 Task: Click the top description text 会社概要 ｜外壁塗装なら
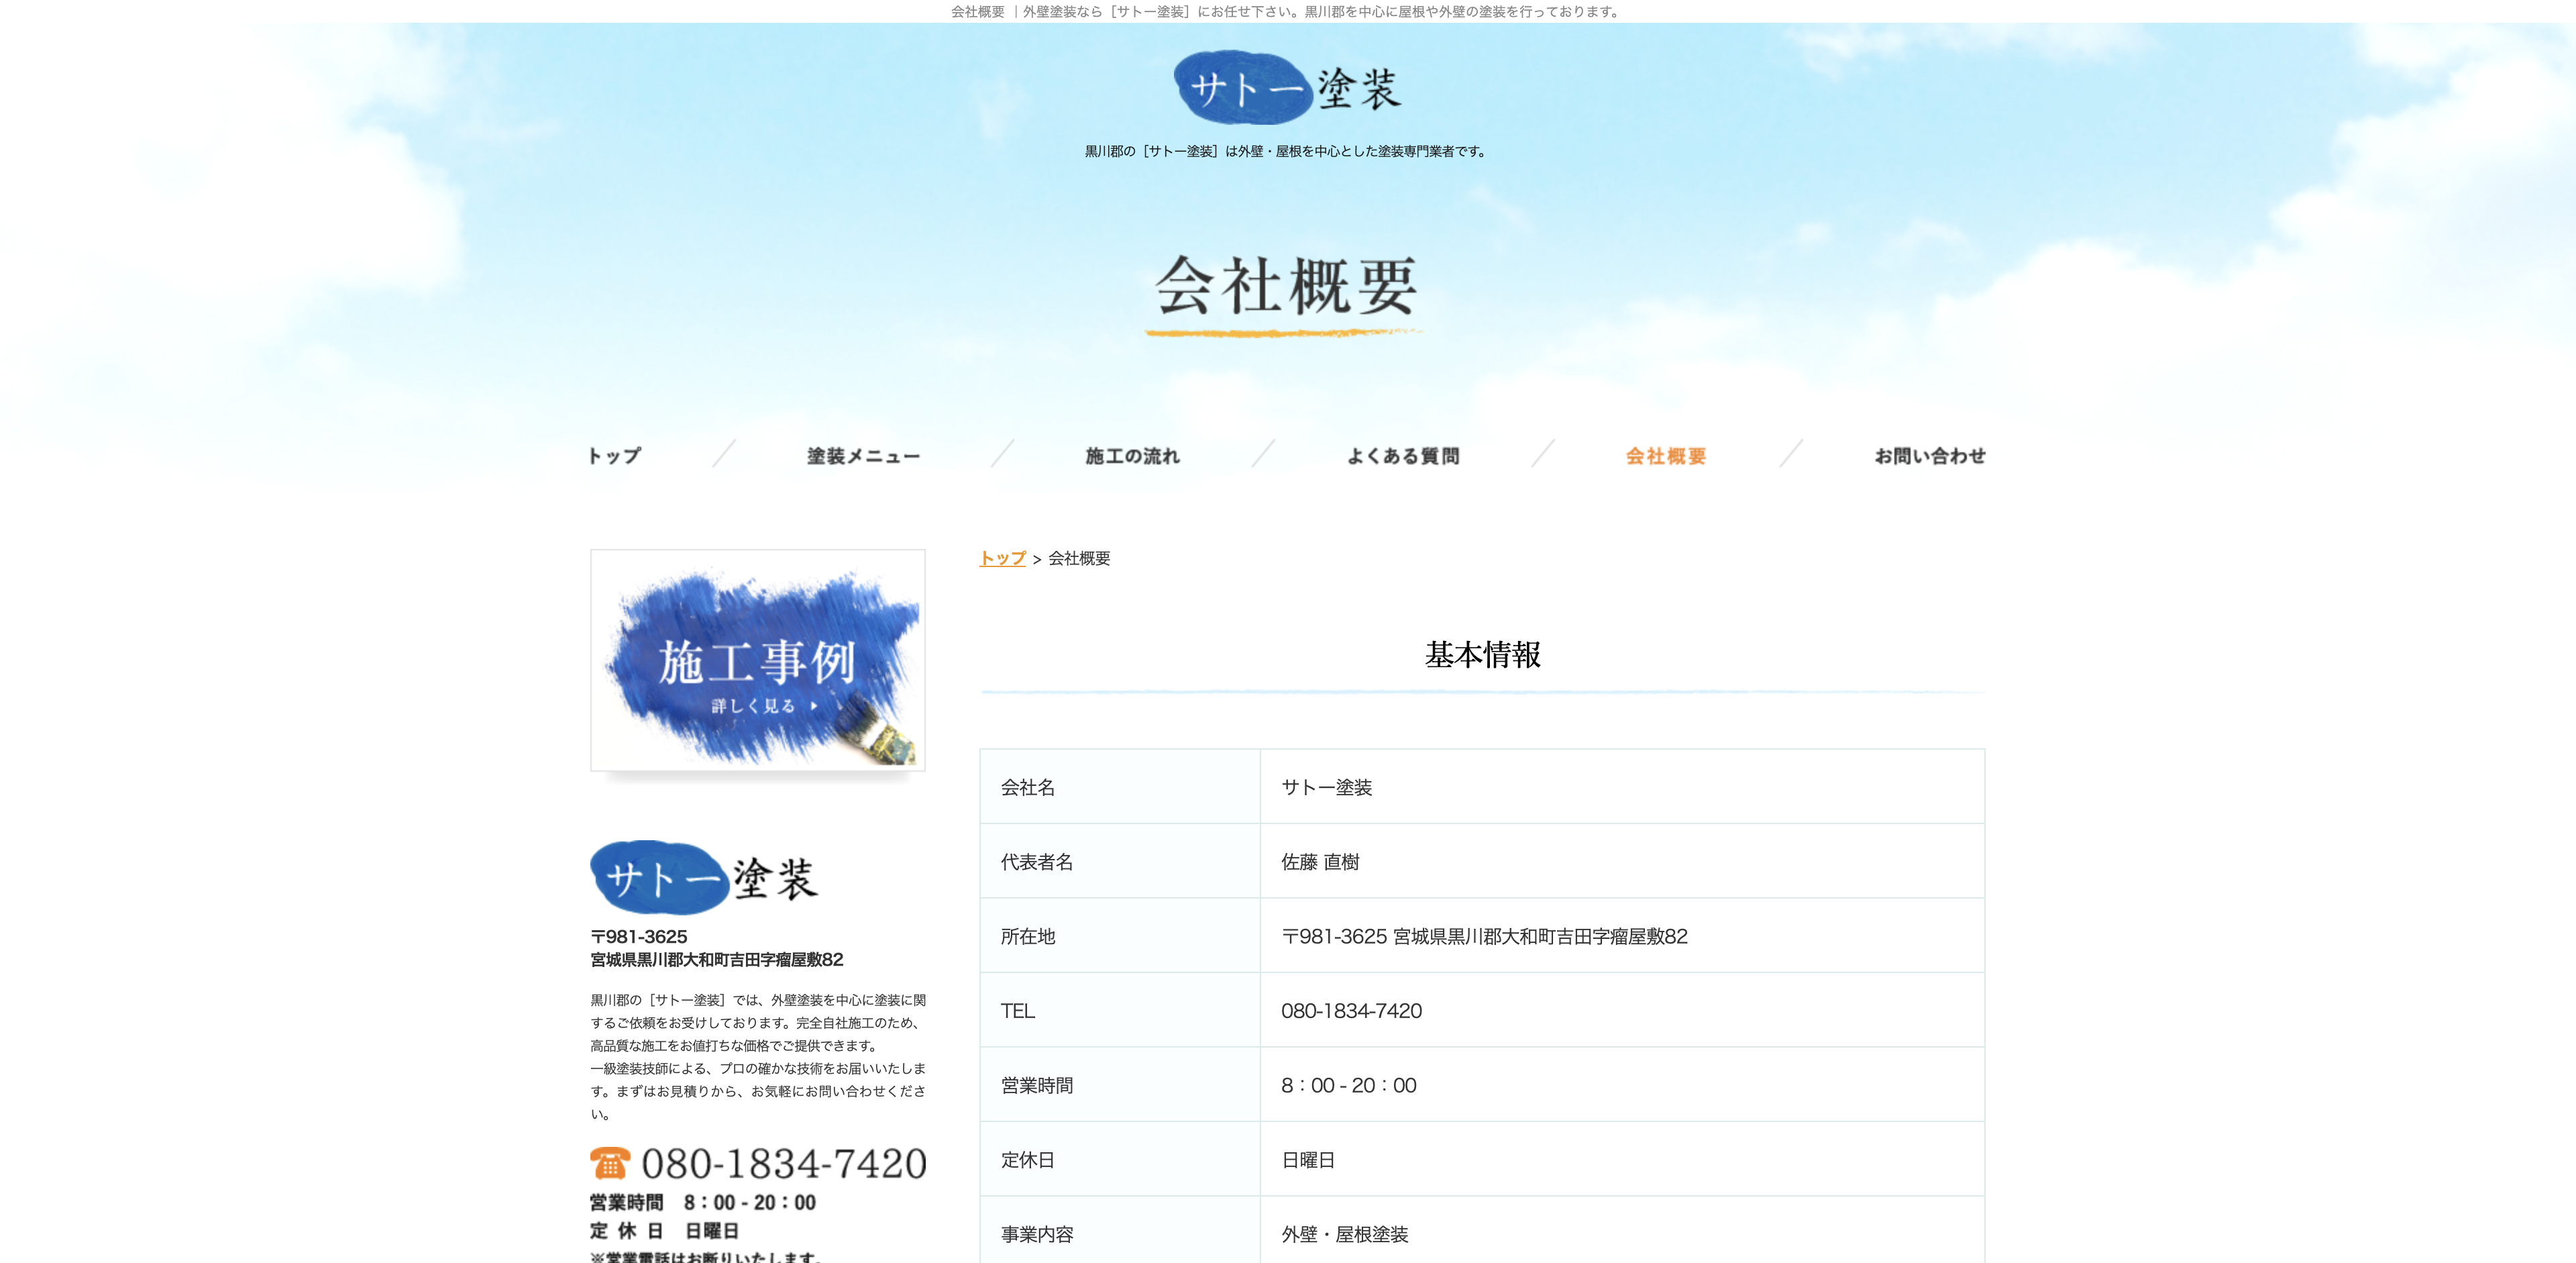1287,12
